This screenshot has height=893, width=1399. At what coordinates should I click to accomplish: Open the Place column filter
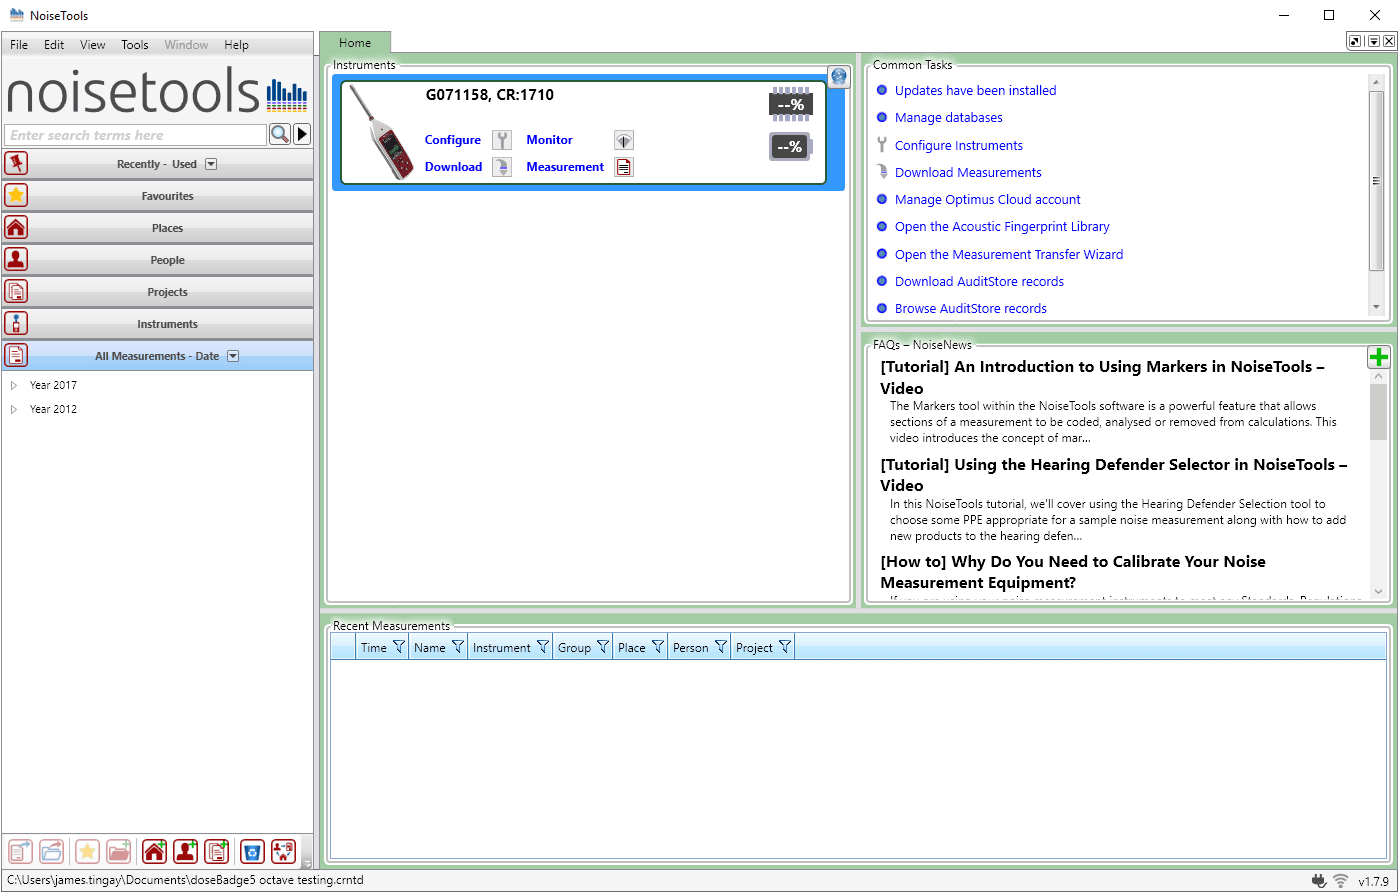pos(657,647)
